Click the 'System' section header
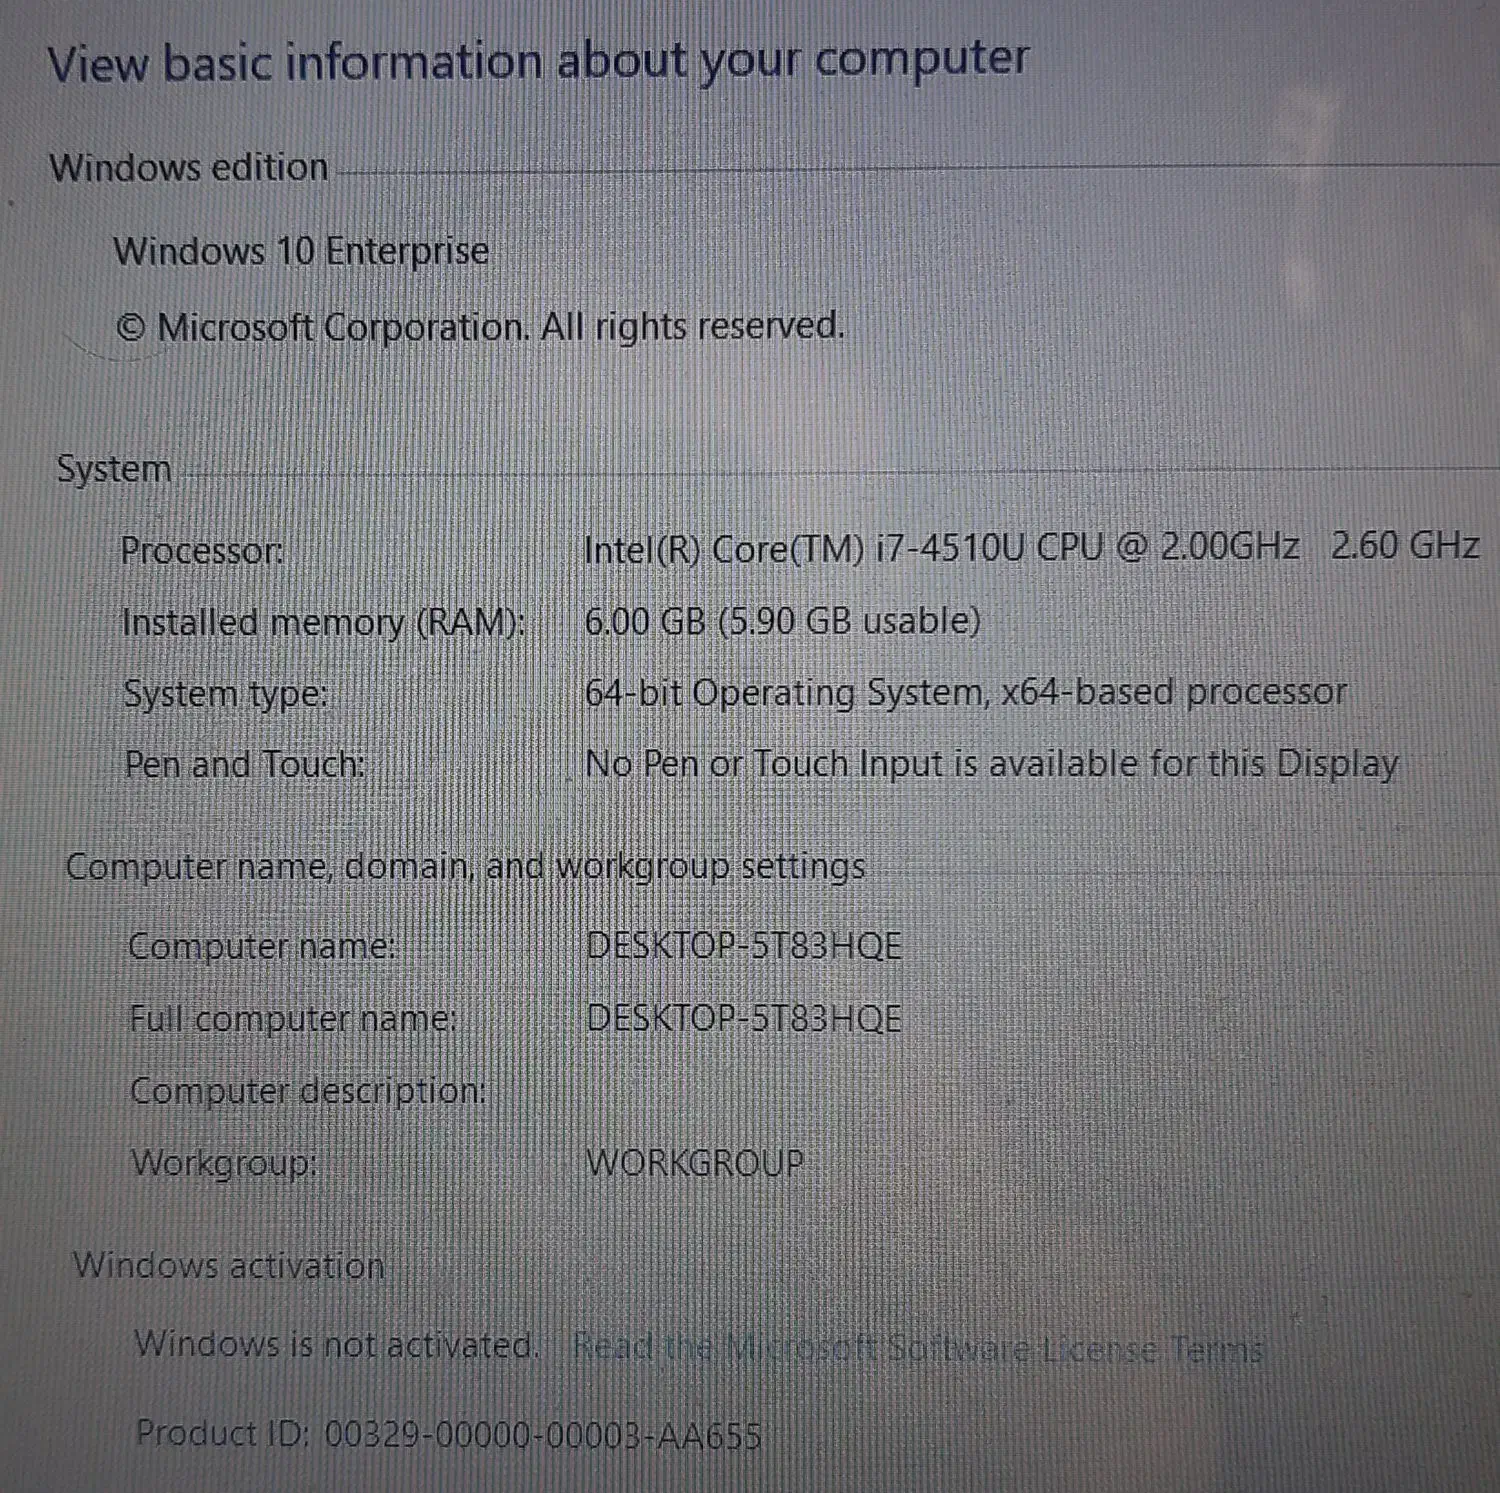The height and width of the screenshot is (1493, 1500). click(114, 469)
